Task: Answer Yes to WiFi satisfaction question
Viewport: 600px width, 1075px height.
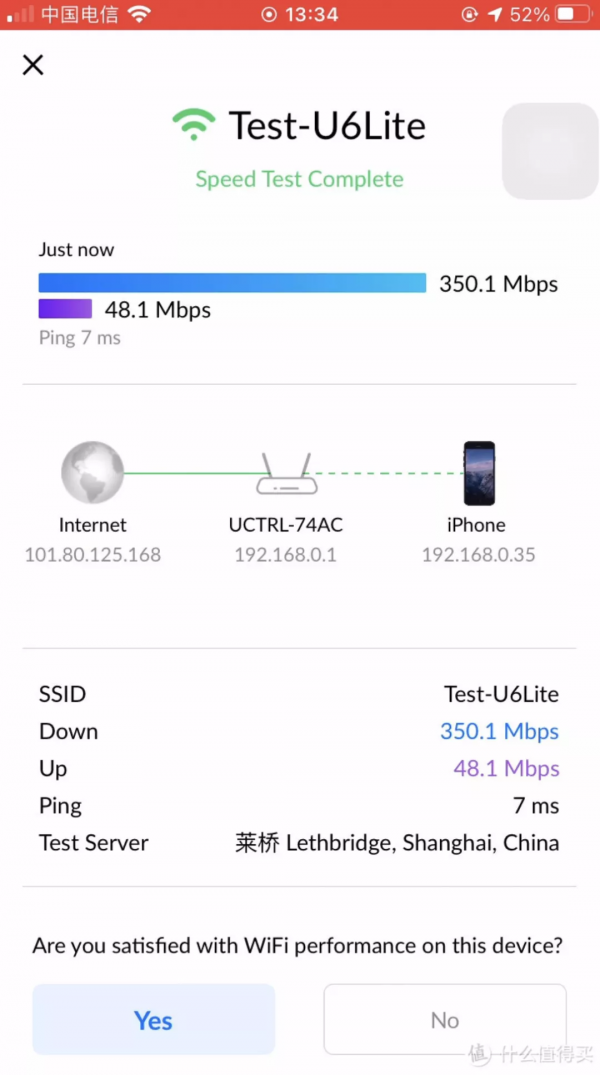Action: coord(153,1020)
